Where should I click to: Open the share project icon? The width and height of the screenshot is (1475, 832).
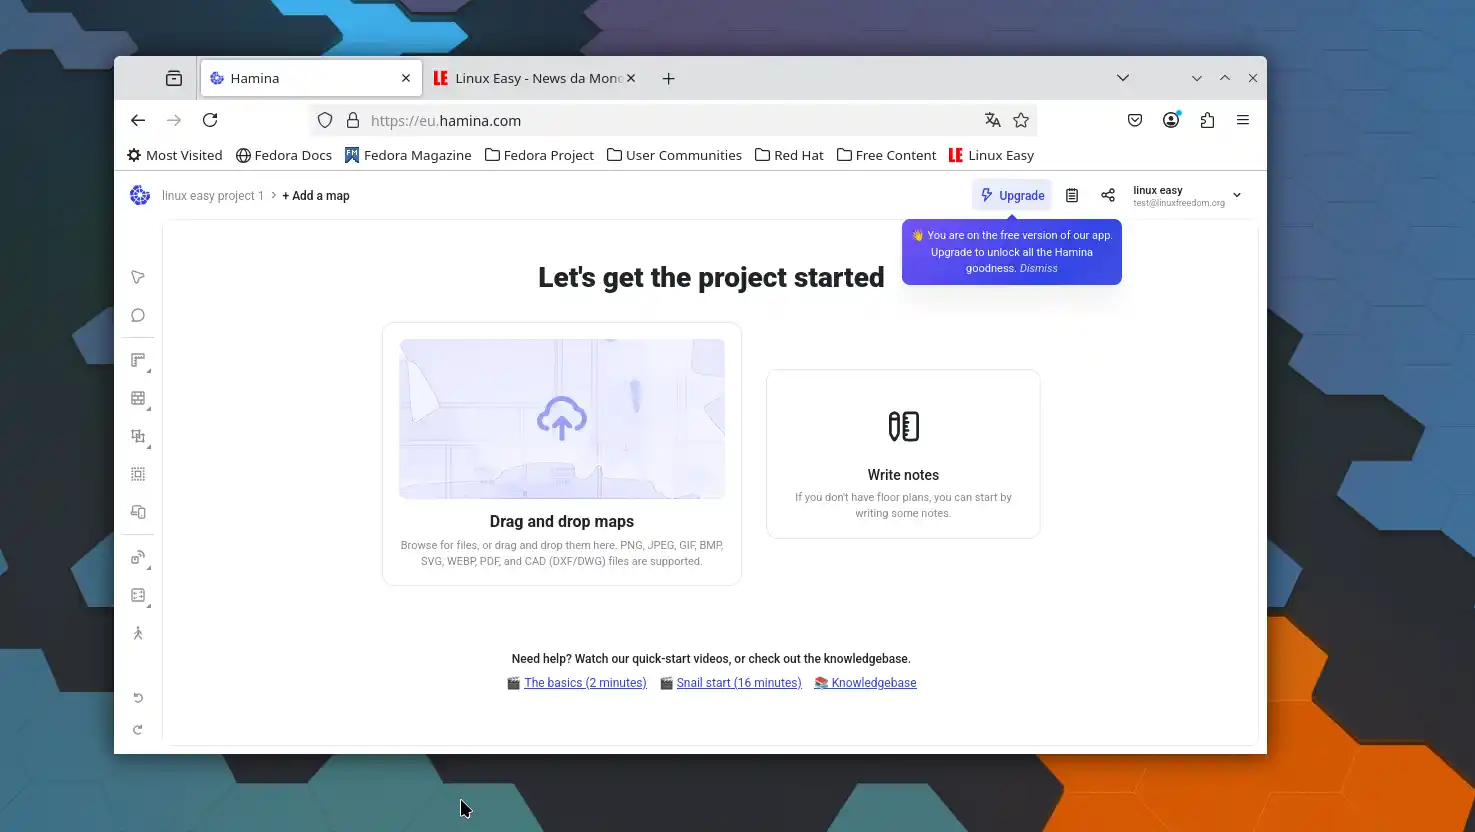[1107, 196]
